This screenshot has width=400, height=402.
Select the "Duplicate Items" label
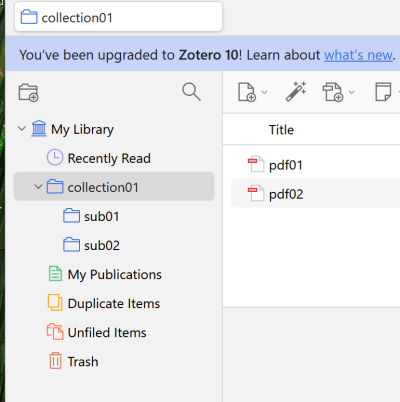(114, 304)
